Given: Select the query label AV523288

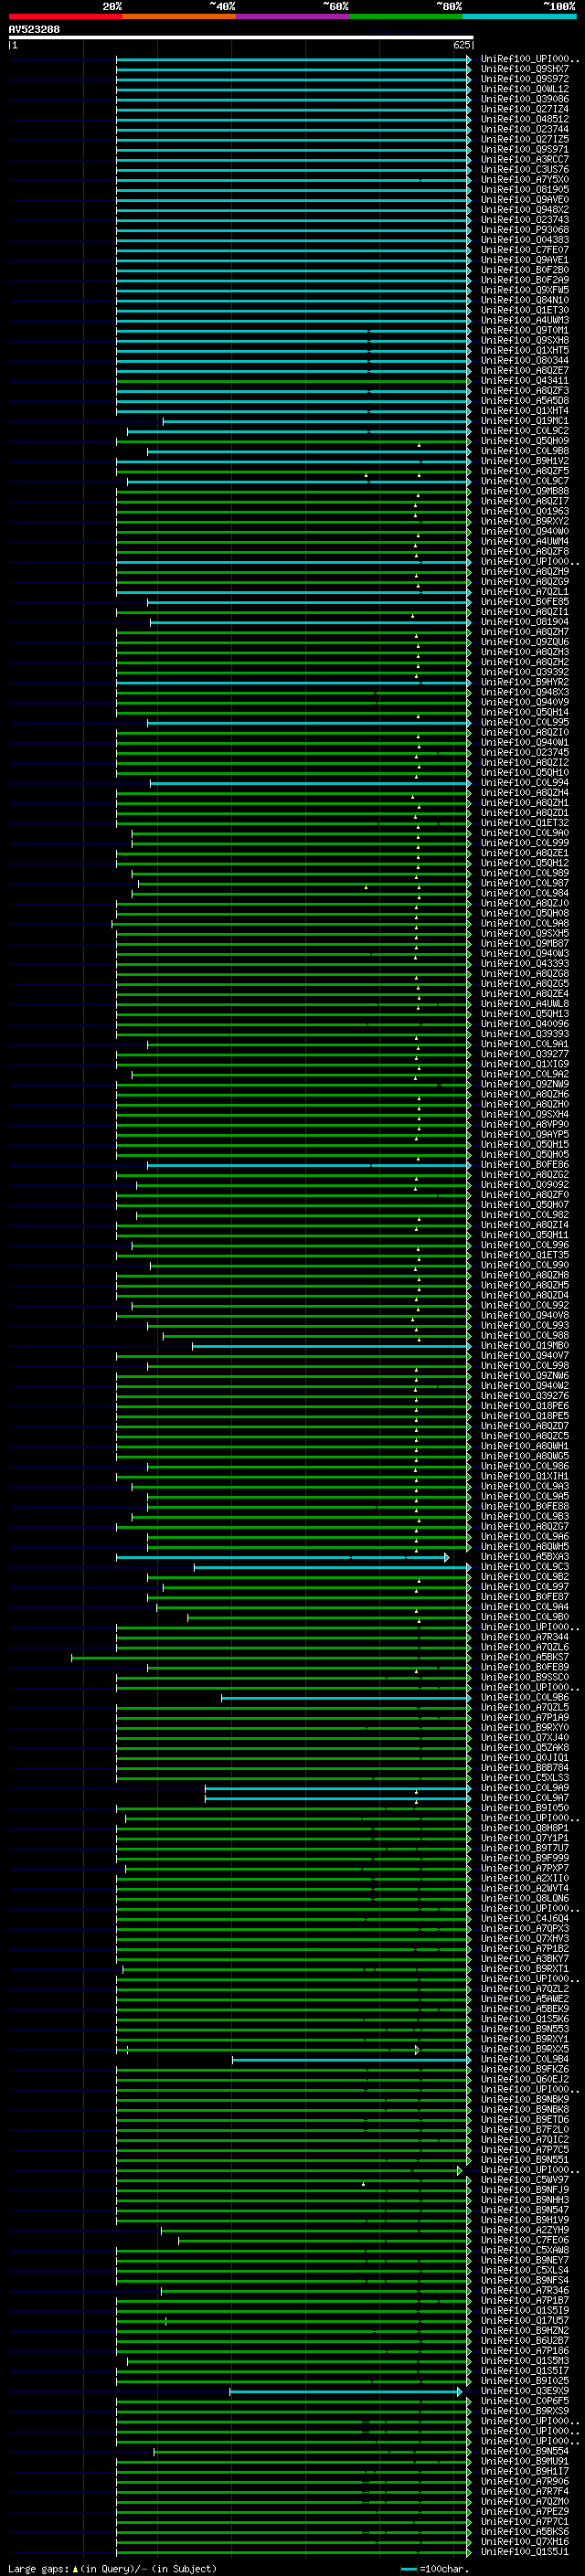Looking at the screenshot, I should coord(34,29).
